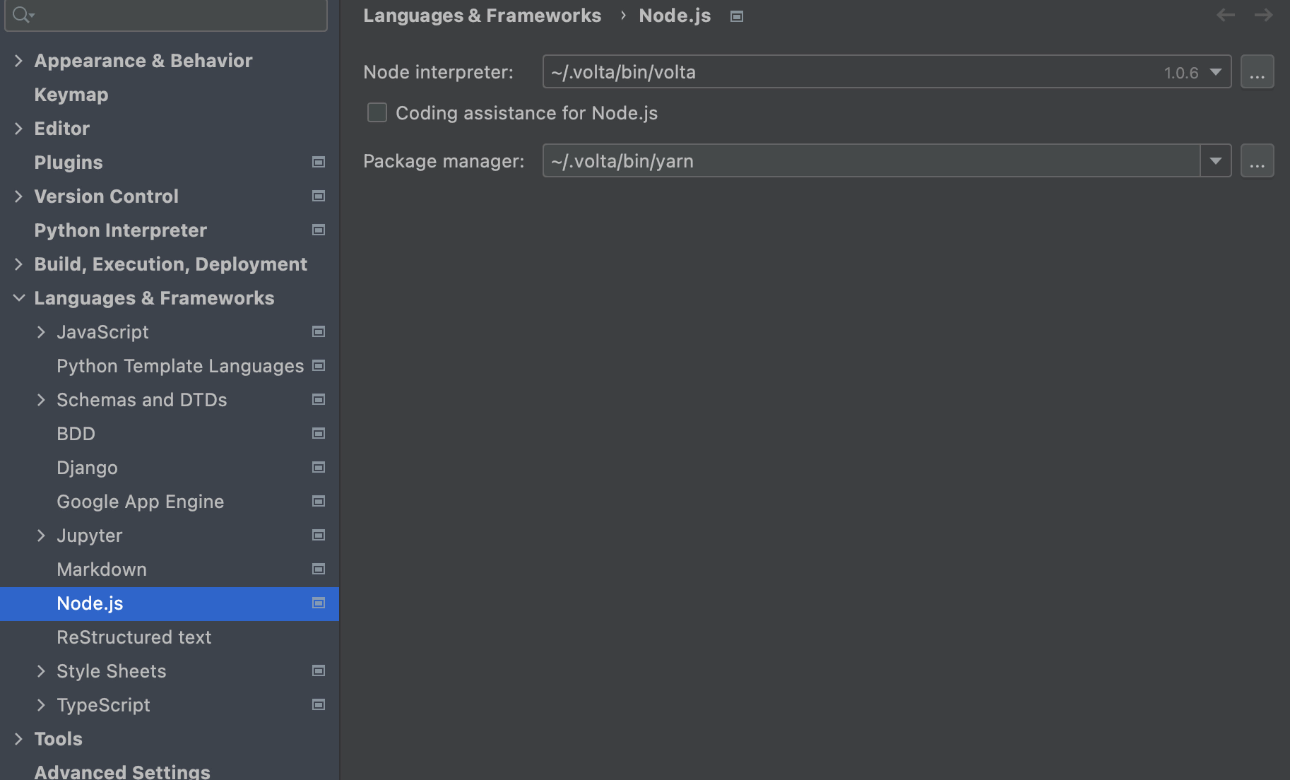Viewport: 1290px width, 780px height.
Task: Go forward with the right arrow
Action: click(x=1264, y=15)
